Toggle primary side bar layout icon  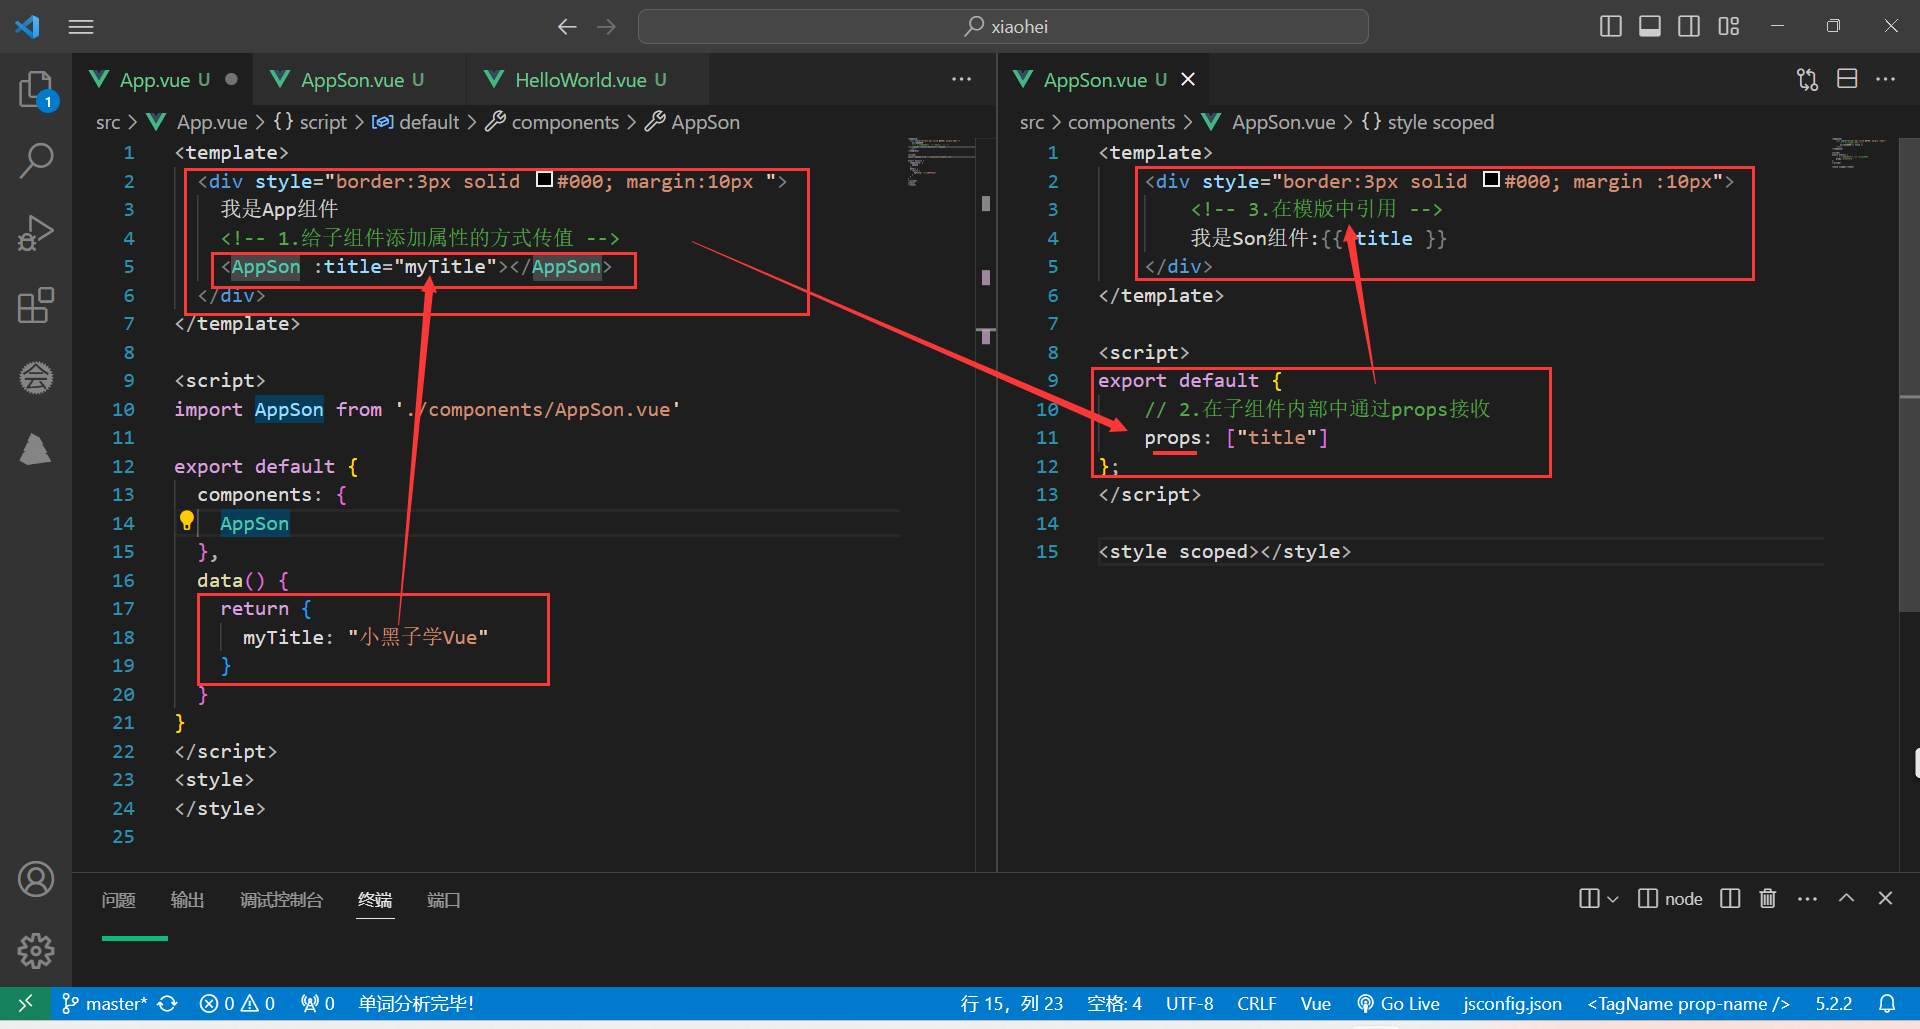(x=1611, y=27)
